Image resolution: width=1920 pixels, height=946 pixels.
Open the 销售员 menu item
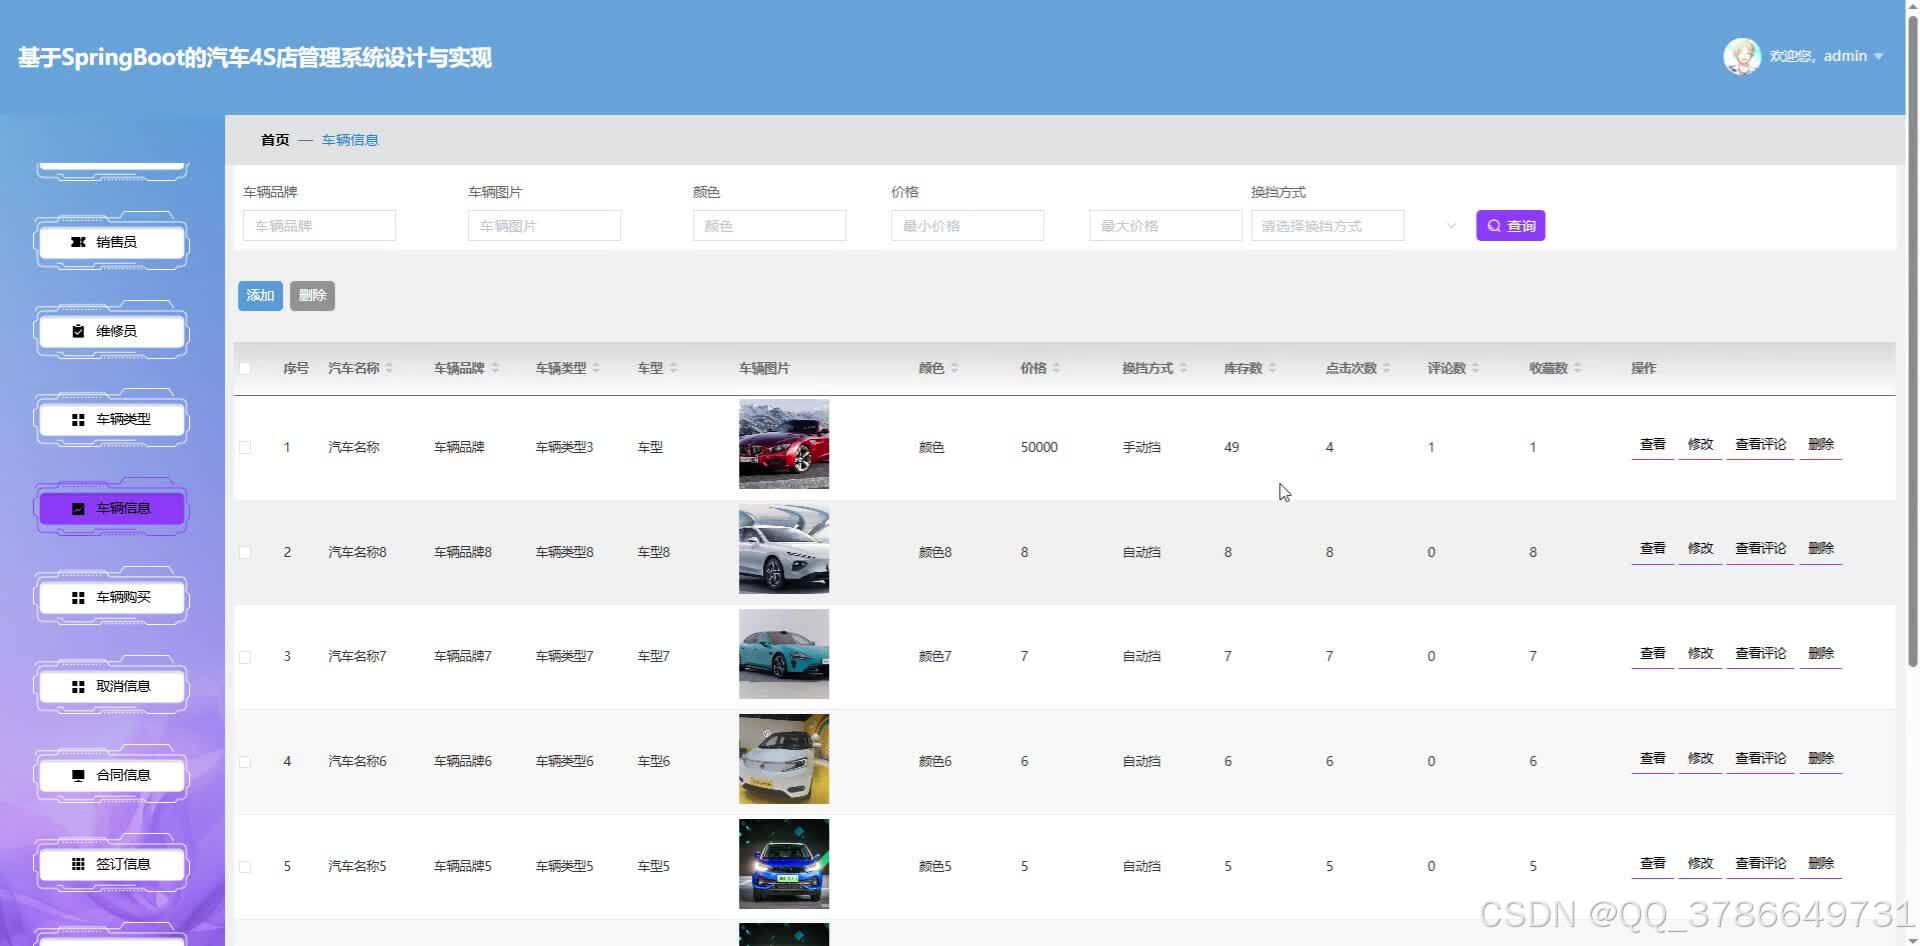point(112,242)
